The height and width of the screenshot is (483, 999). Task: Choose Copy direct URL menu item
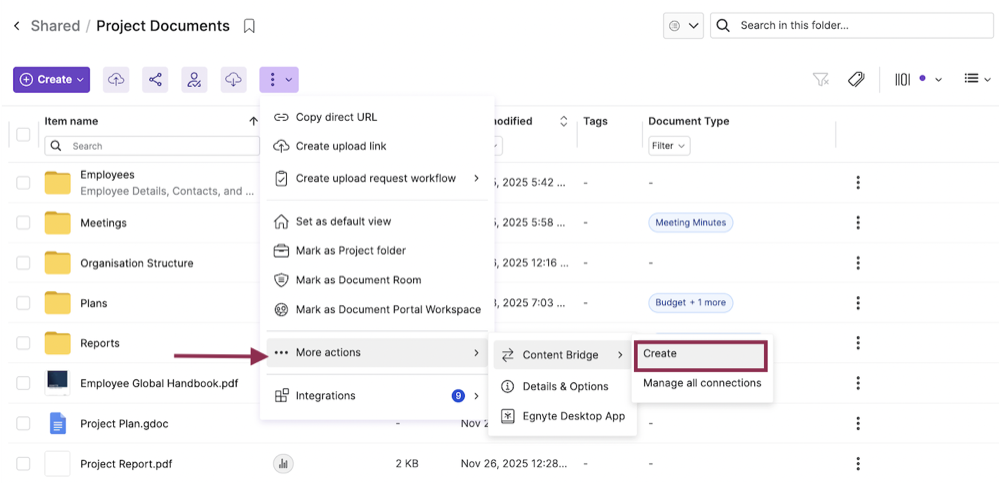coord(336,117)
